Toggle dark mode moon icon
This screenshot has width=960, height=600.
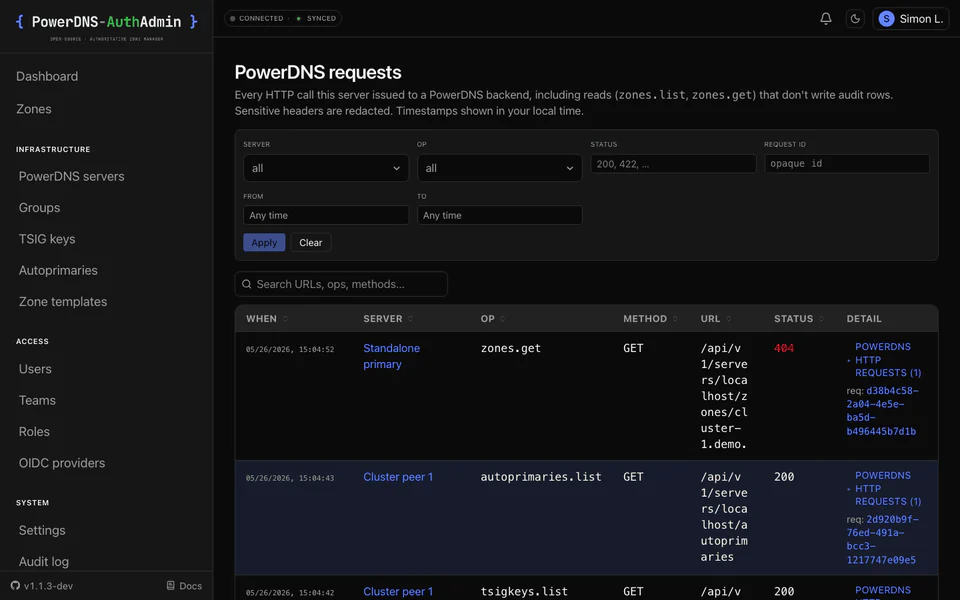pos(855,18)
